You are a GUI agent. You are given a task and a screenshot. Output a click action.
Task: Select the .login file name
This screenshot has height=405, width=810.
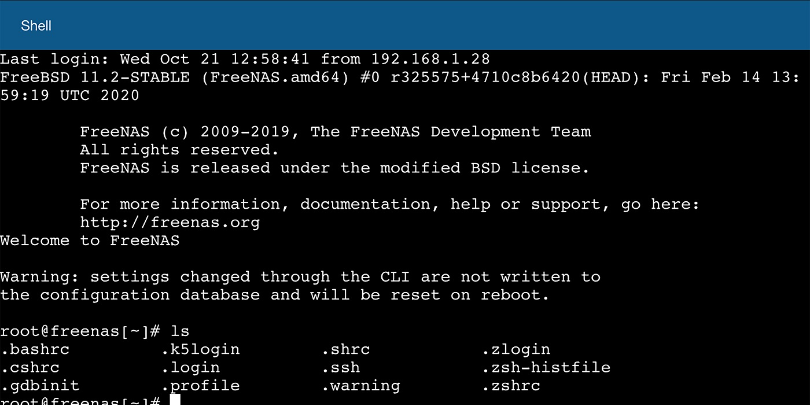190,367
